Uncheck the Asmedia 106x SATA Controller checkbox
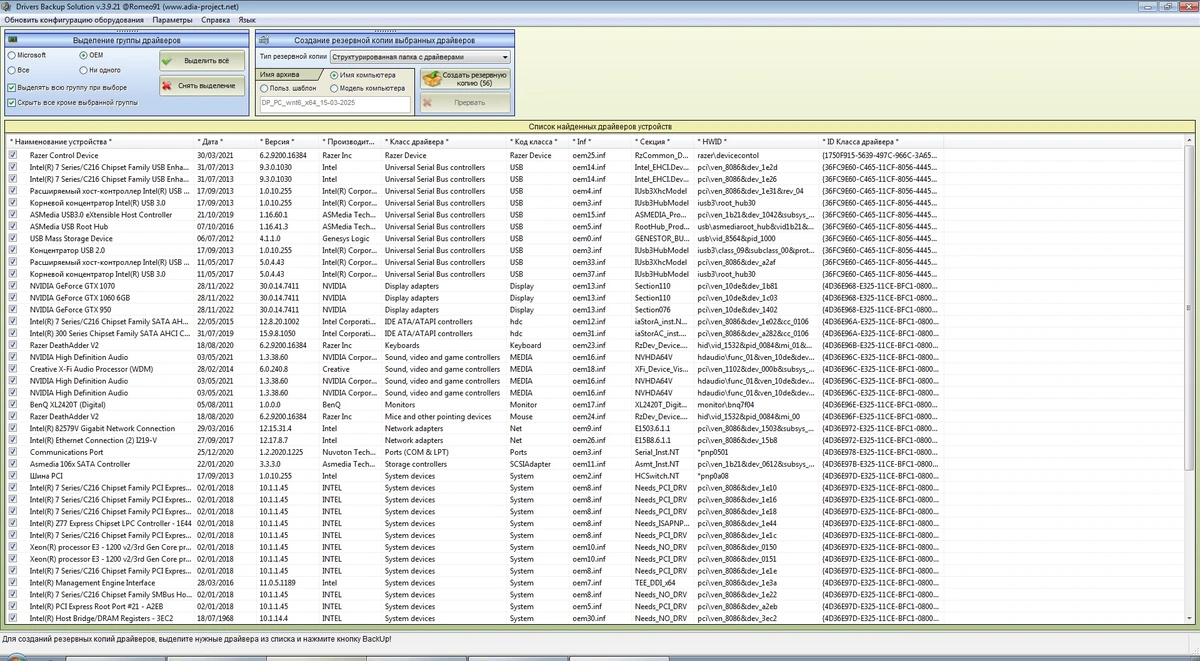Viewport: 1200px width, 661px height. click(13, 464)
